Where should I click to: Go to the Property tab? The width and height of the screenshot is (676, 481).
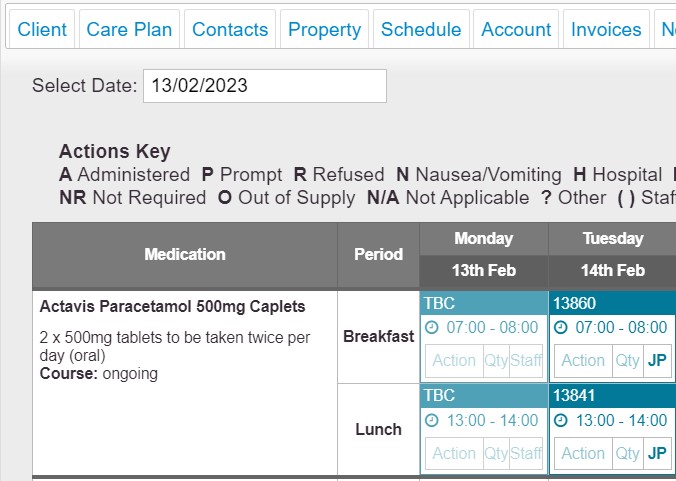click(x=324, y=29)
